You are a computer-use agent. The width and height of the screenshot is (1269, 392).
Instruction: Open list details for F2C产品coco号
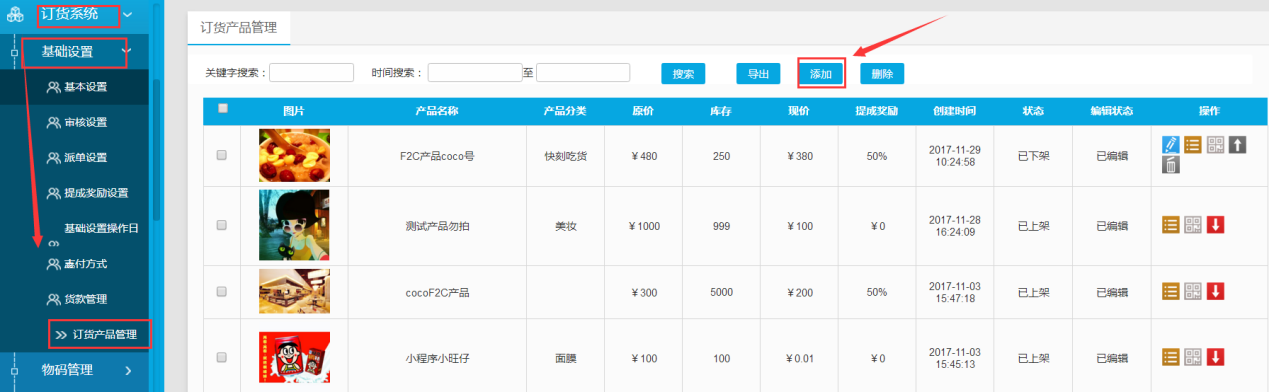(x=1193, y=144)
